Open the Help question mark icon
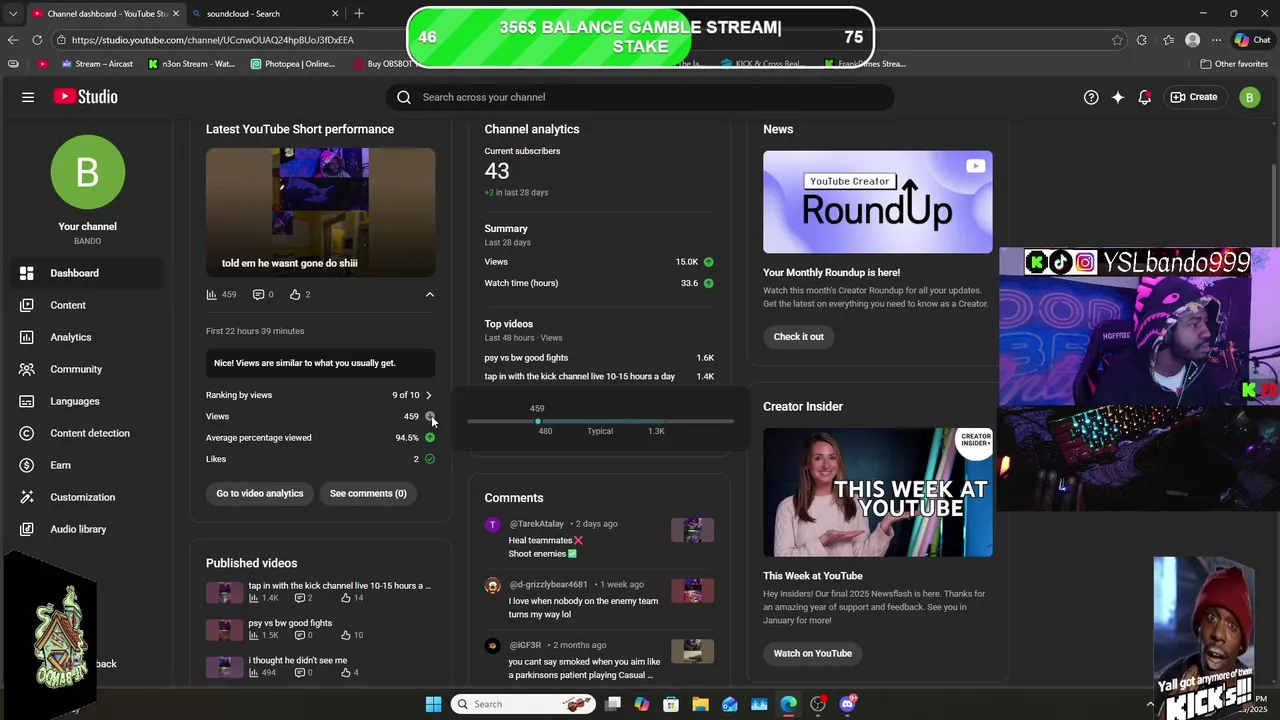 tap(1091, 97)
